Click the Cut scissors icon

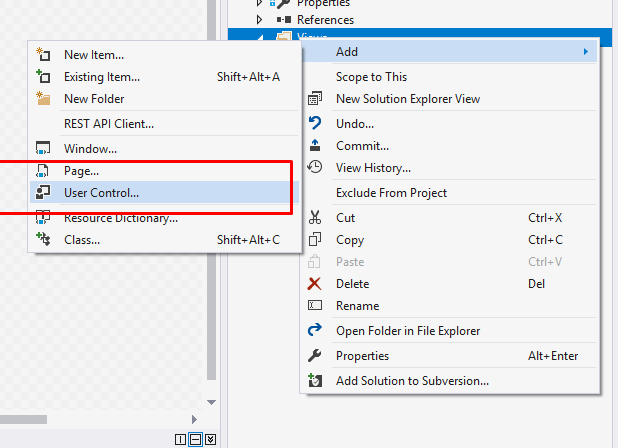coord(315,218)
